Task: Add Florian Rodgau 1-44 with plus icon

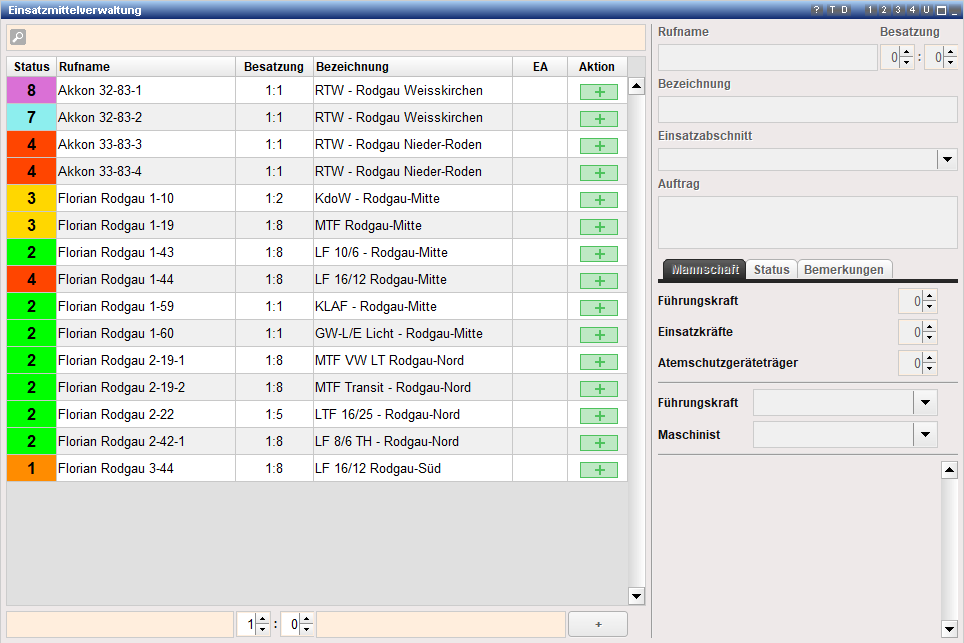Action: (x=598, y=280)
